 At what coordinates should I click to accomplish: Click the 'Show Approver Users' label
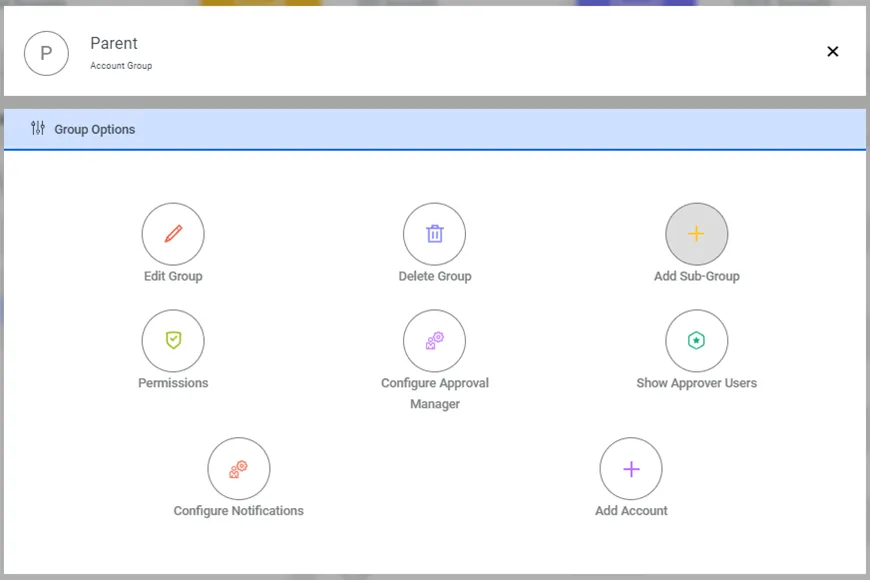pos(696,383)
